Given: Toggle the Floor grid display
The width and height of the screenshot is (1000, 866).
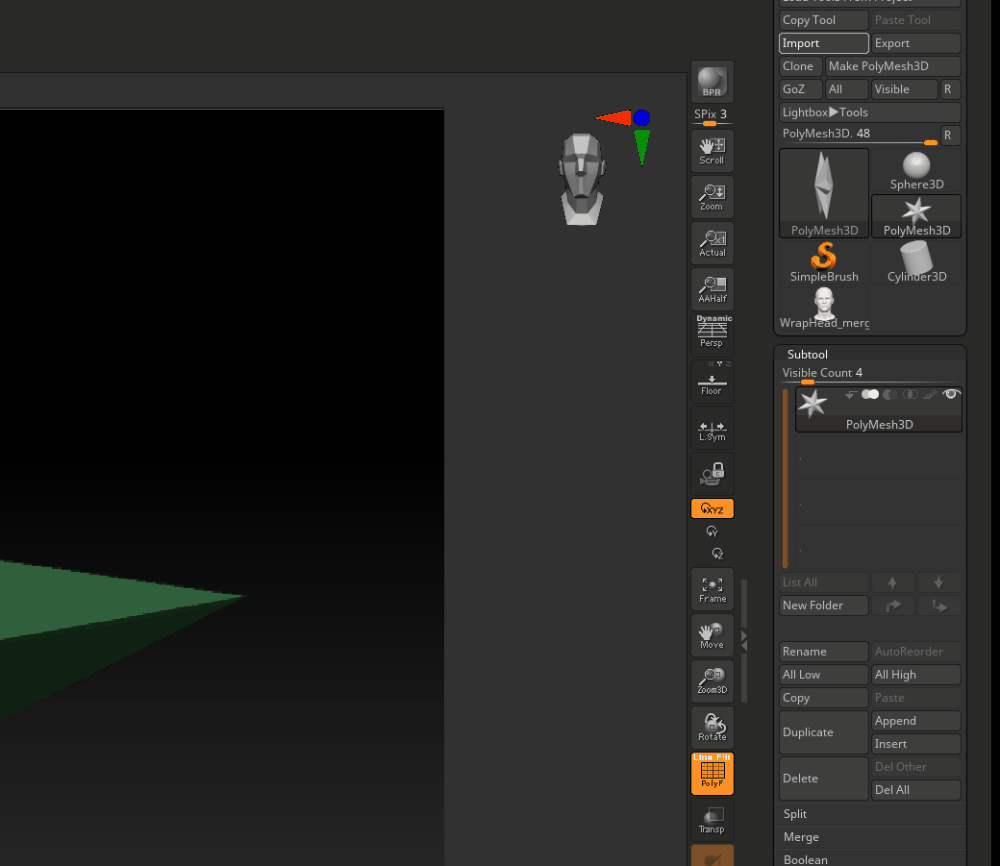Looking at the screenshot, I should (712, 382).
